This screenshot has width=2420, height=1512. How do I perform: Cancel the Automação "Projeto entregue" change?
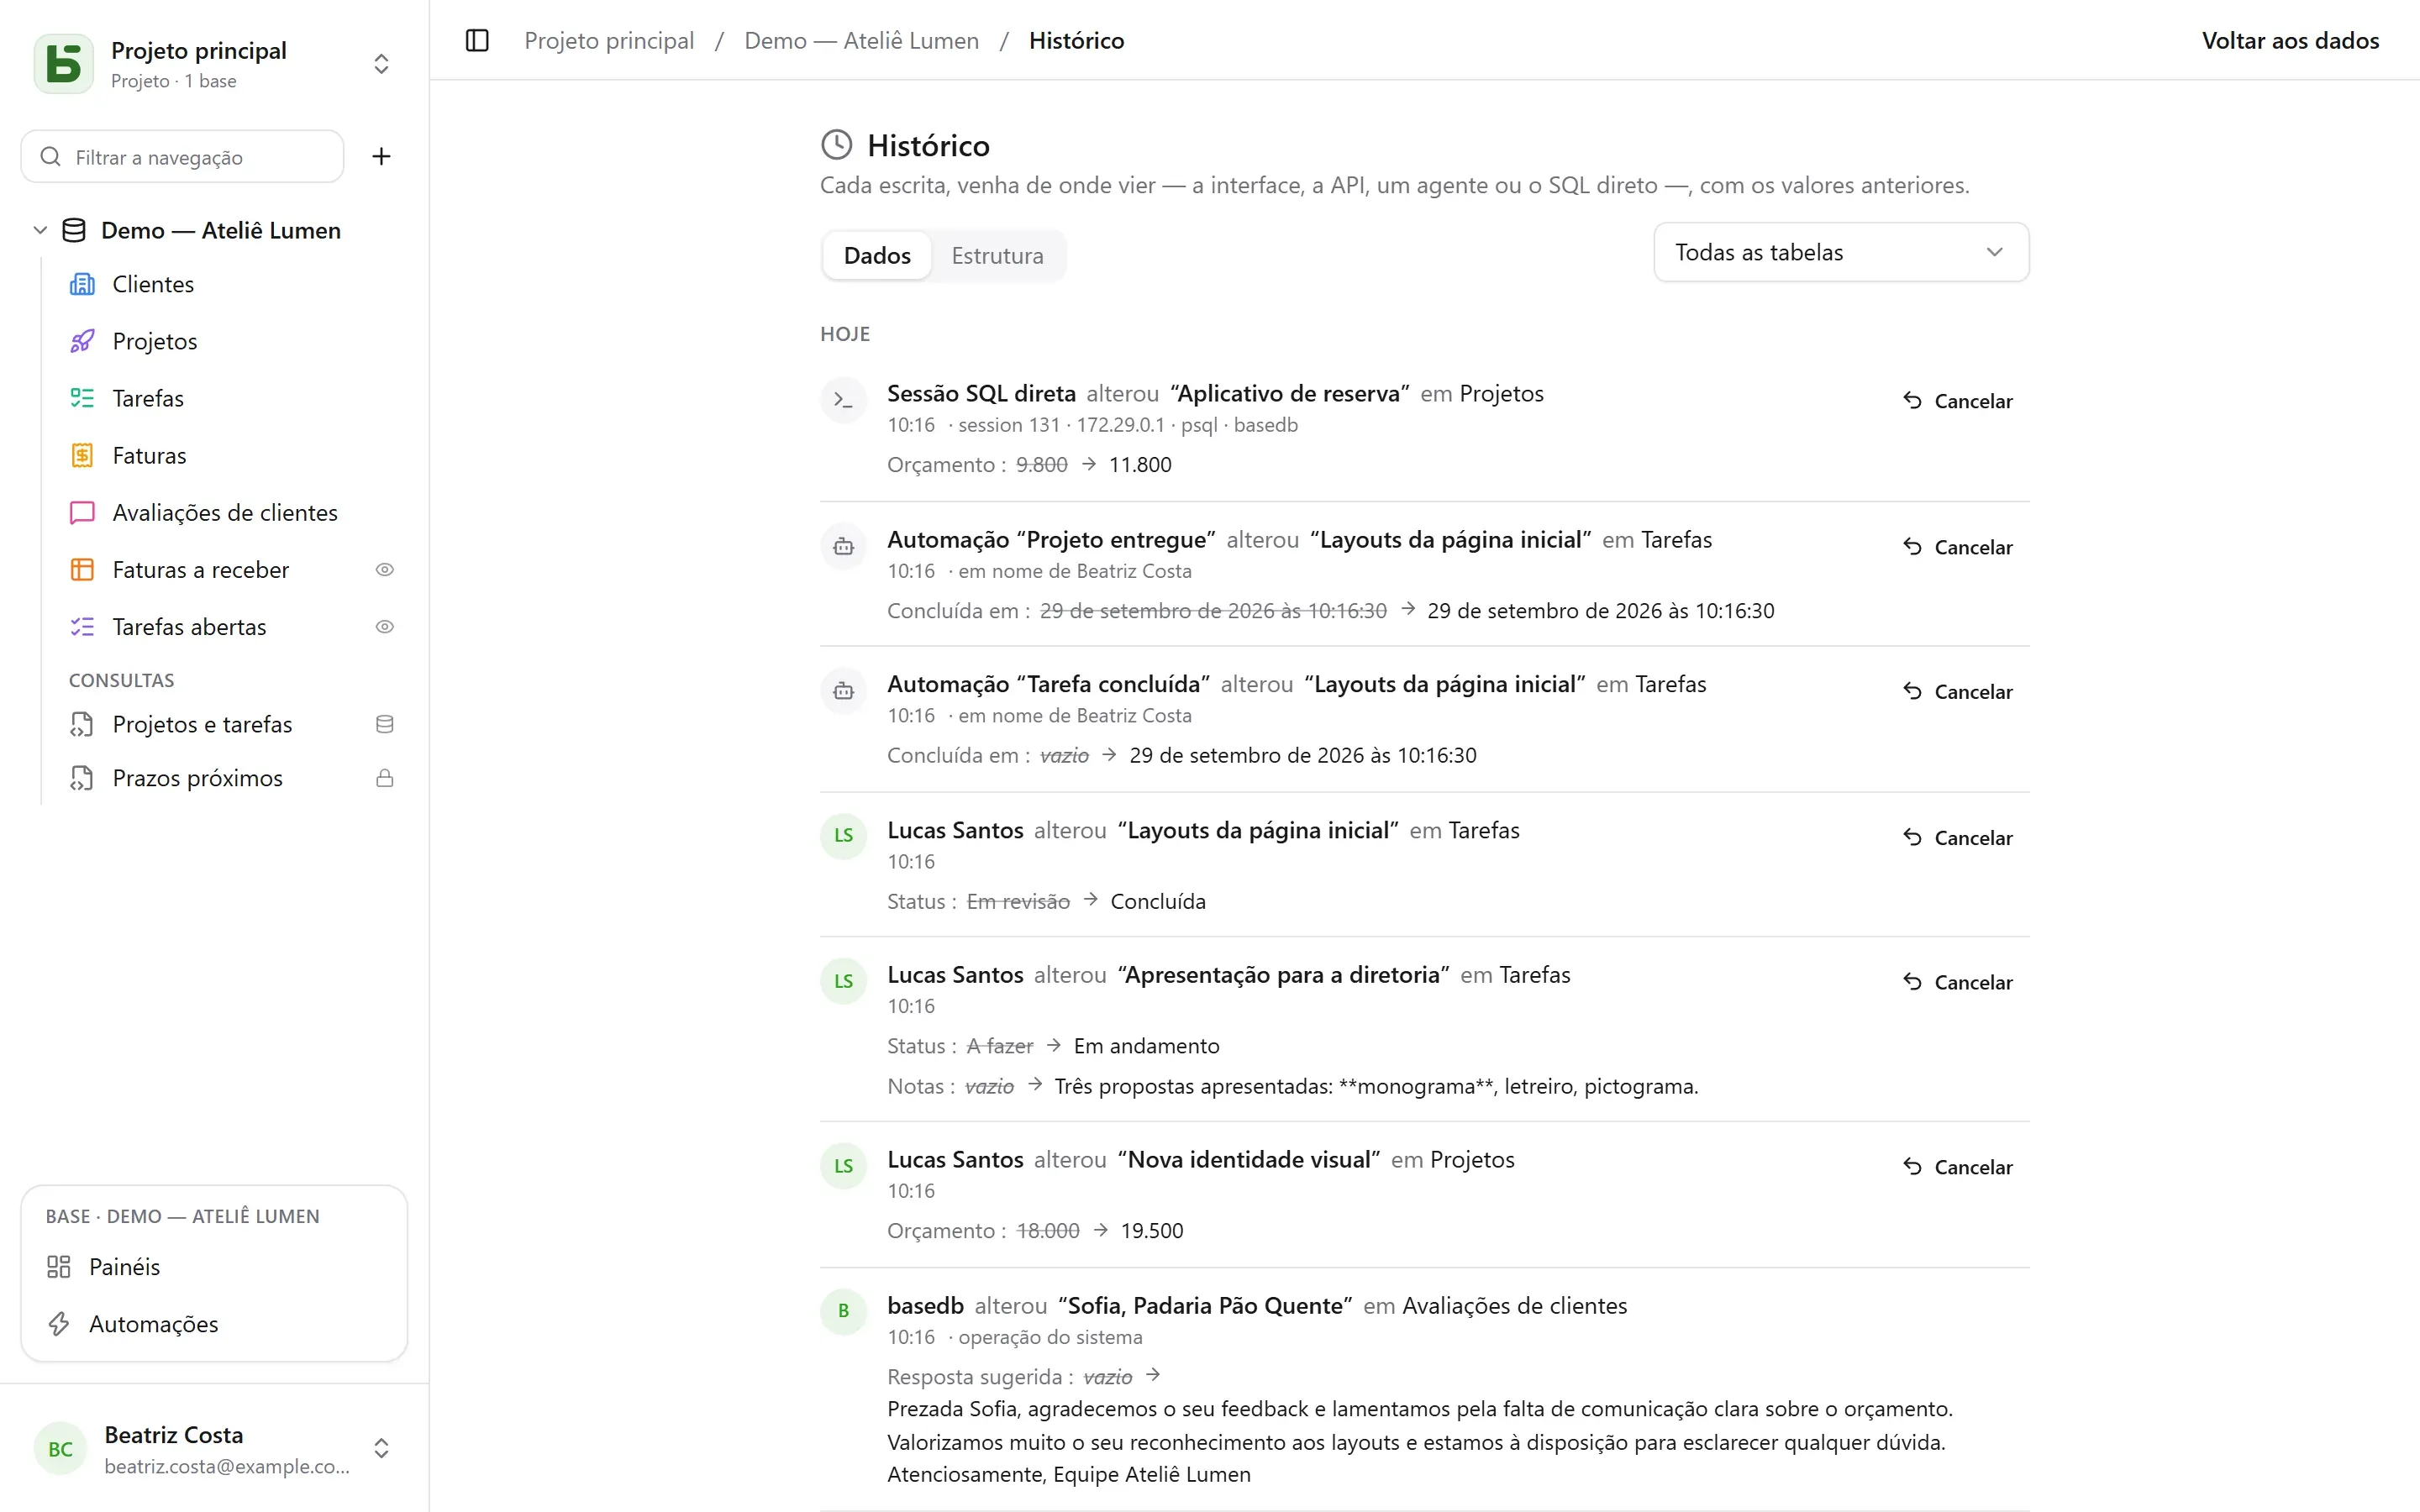[x=1957, y=547]
